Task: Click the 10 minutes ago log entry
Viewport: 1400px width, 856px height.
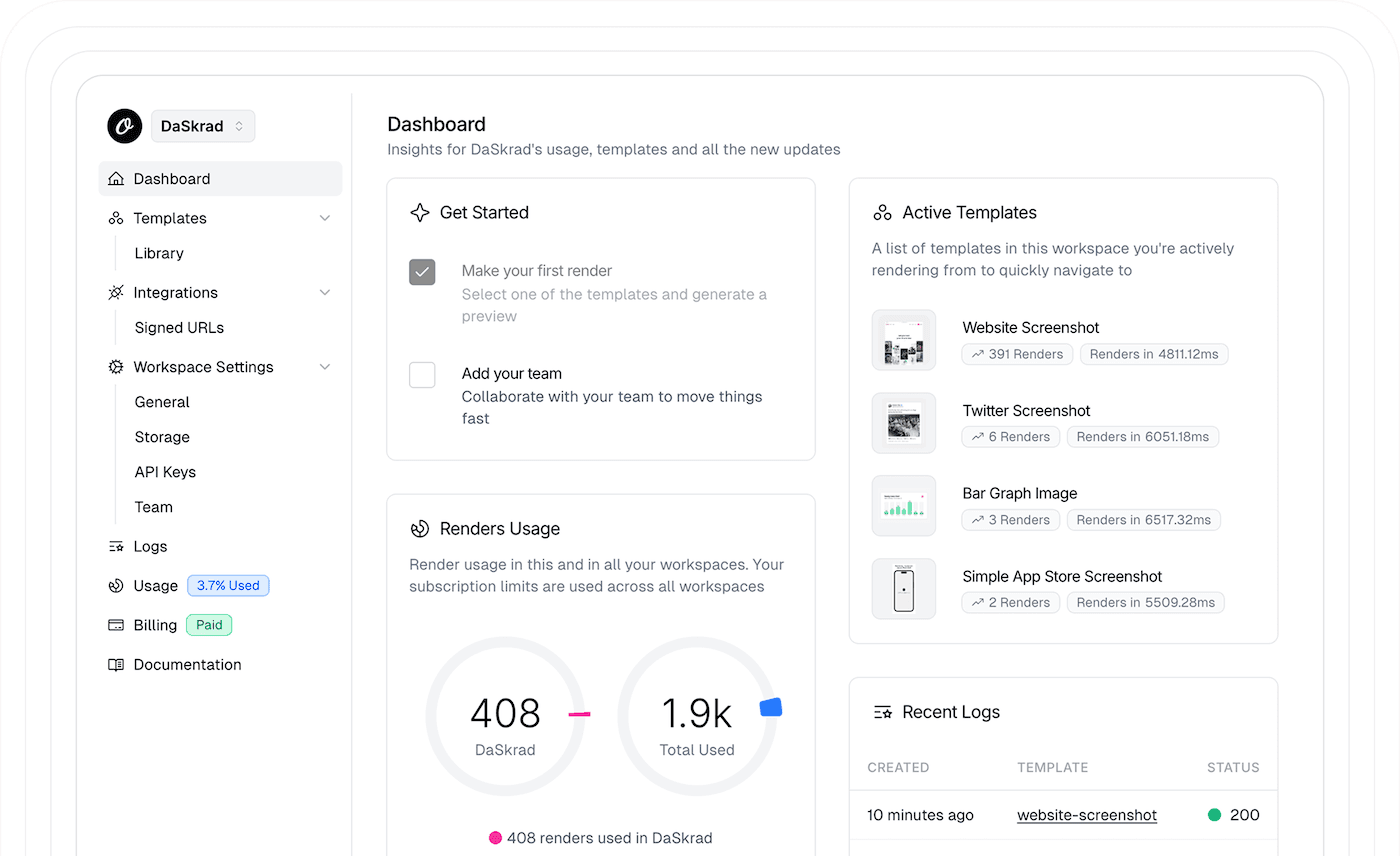Action: click(920, 815)
